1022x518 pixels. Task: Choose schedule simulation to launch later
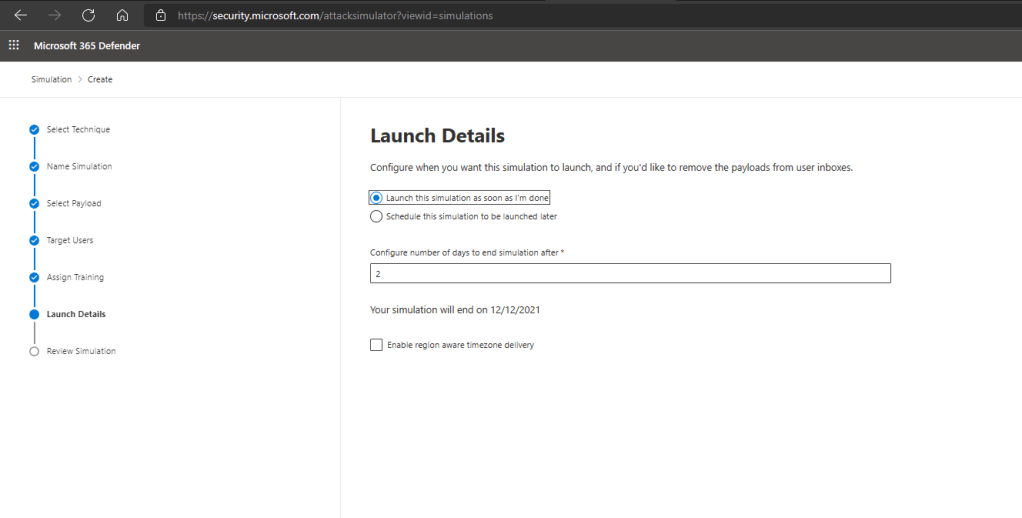[376, 216]
